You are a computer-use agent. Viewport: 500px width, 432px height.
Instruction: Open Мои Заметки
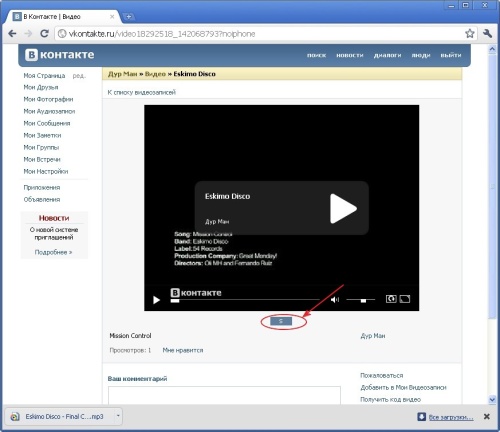pos(42,135)
